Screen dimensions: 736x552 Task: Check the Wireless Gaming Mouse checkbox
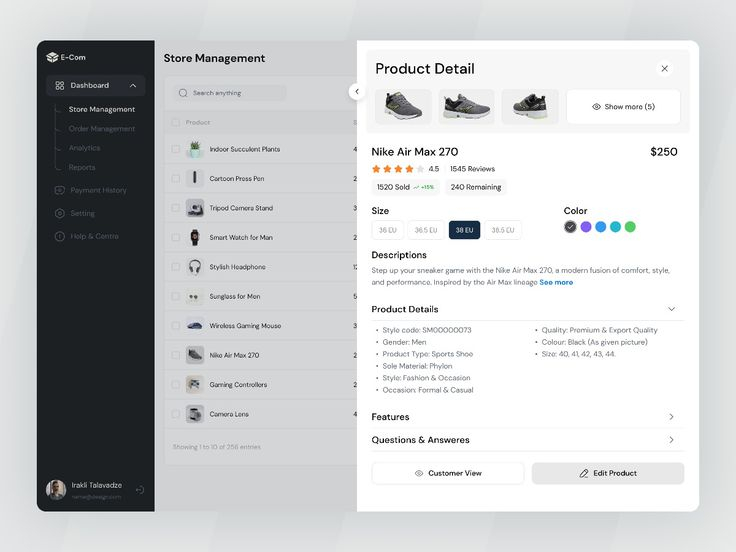tap(176, 326)
